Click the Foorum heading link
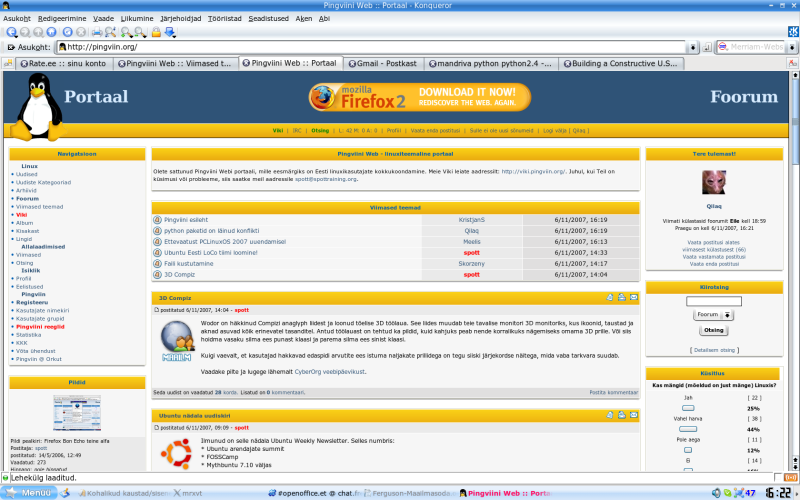The image size is (800, 500). click(x=744, y=96)
